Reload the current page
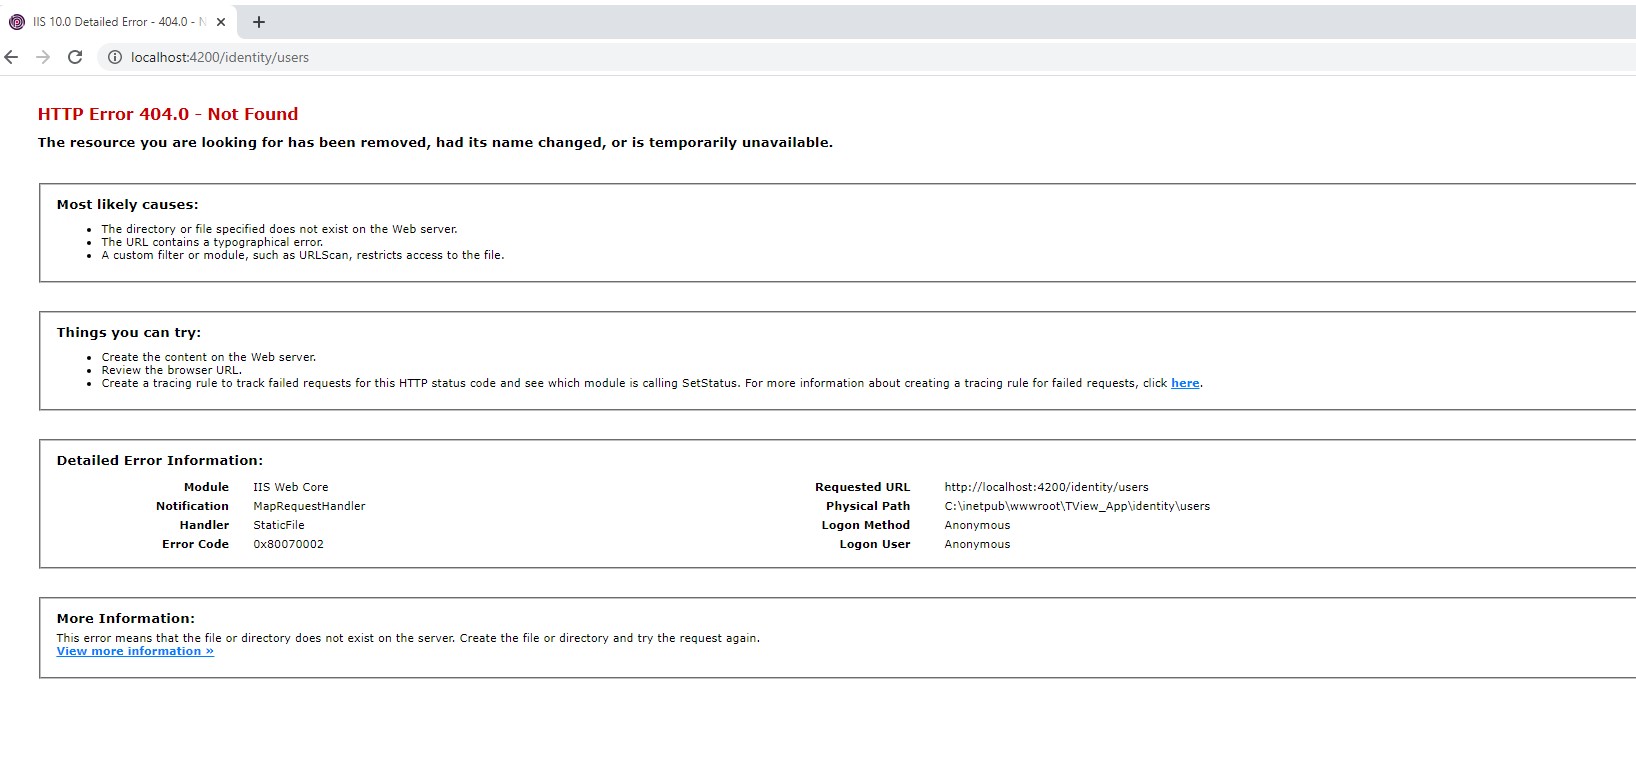This screenshot has width=1636, height=764. (x=75, y=57)
